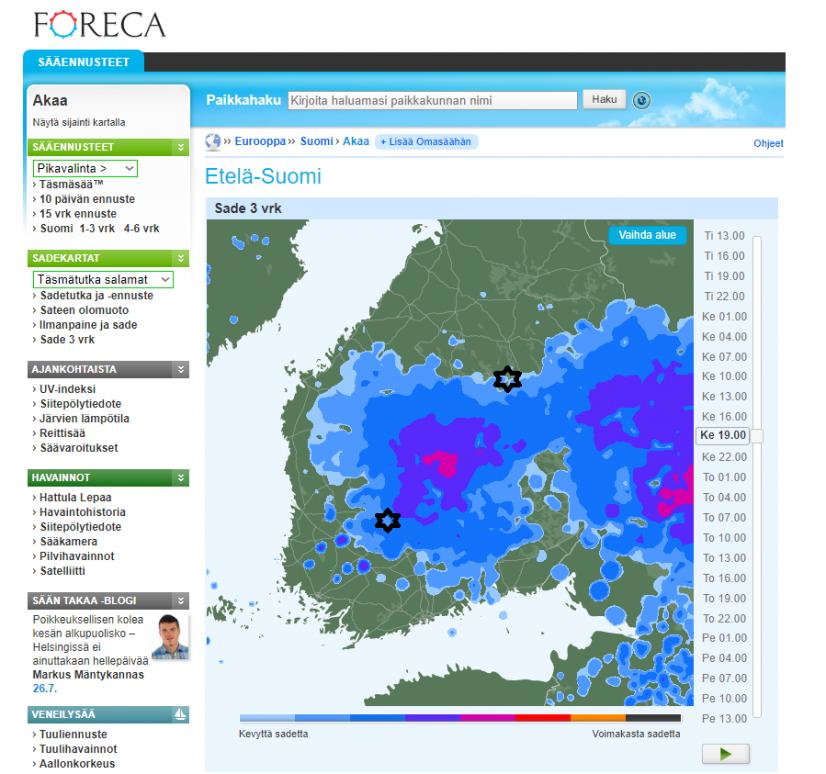This screenshot has height=774, width=826.
Task: Collapse the Havainnot sidebar section
Action: pyautogui.click(x=181, y=478)
